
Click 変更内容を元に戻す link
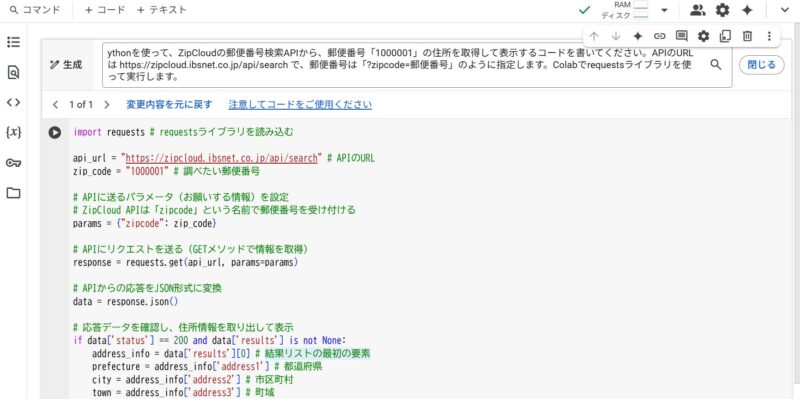click(169, 105)
